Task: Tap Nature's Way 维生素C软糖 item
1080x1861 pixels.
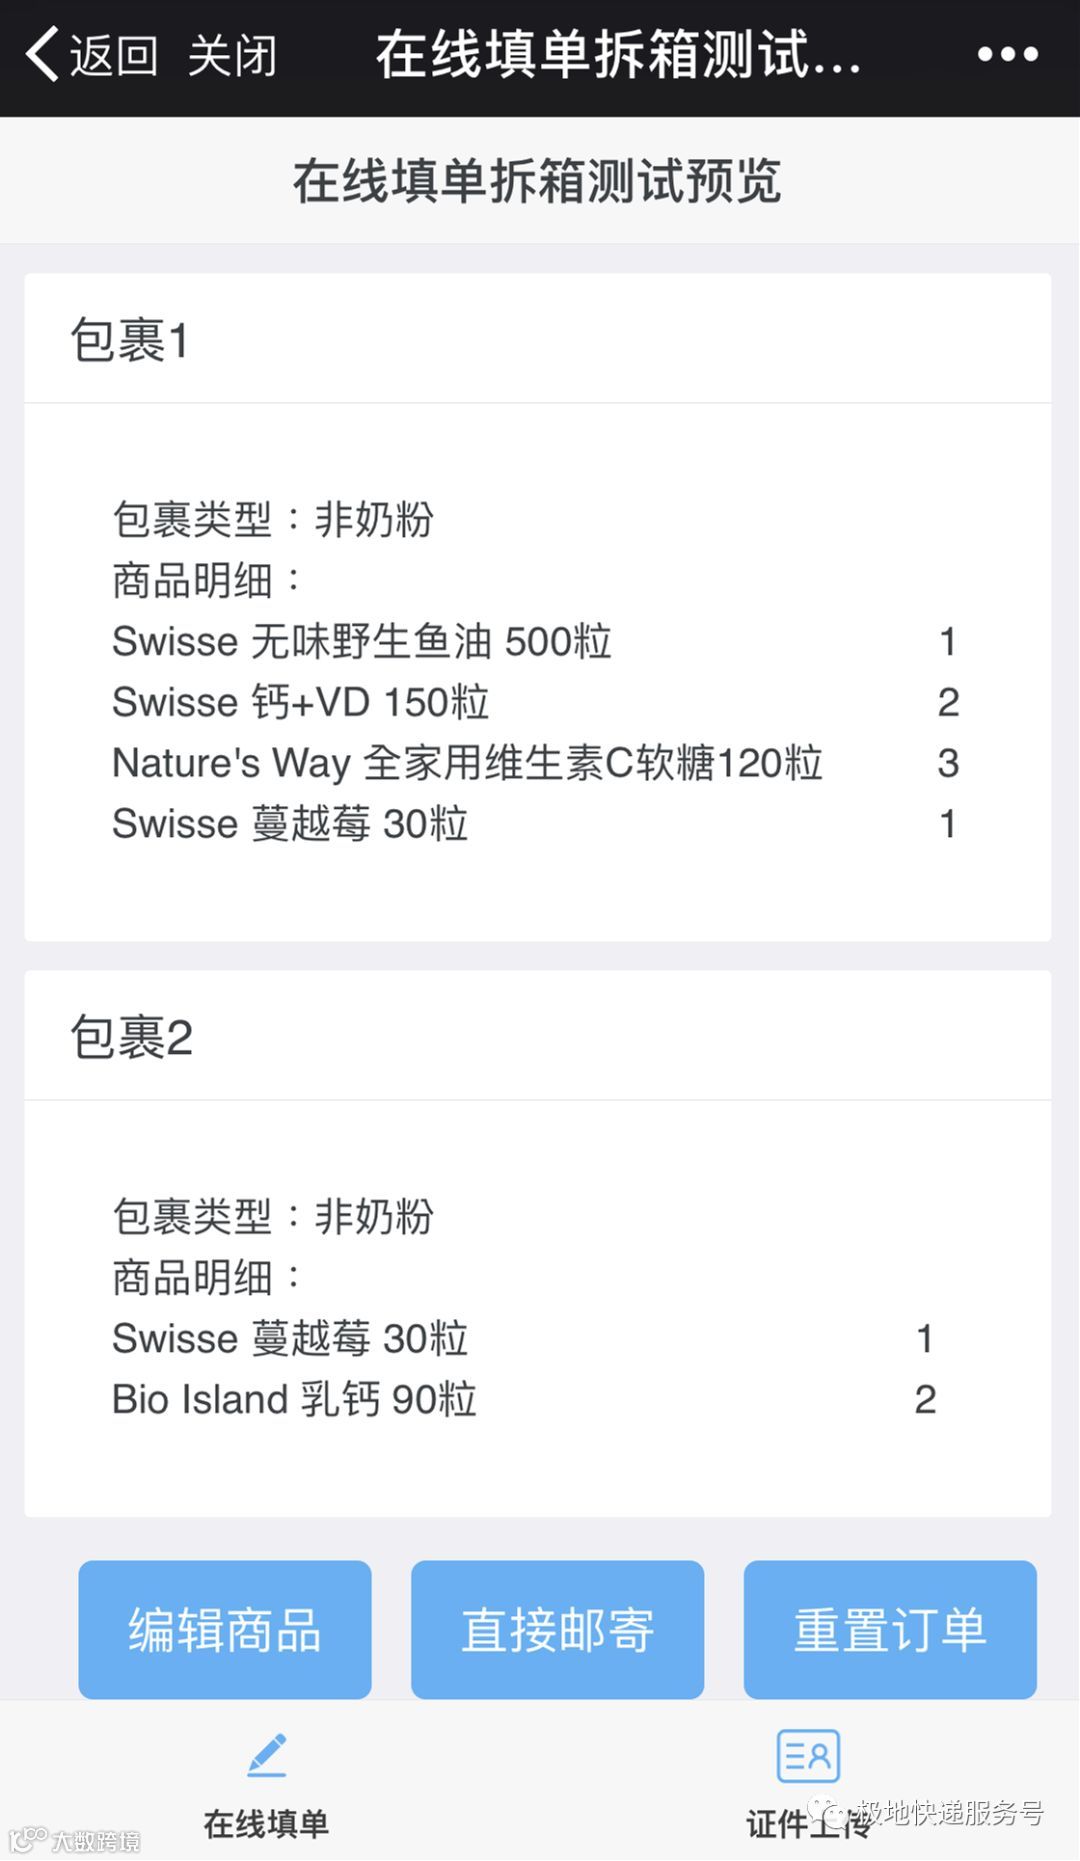Action: click(x=535, y=763)
